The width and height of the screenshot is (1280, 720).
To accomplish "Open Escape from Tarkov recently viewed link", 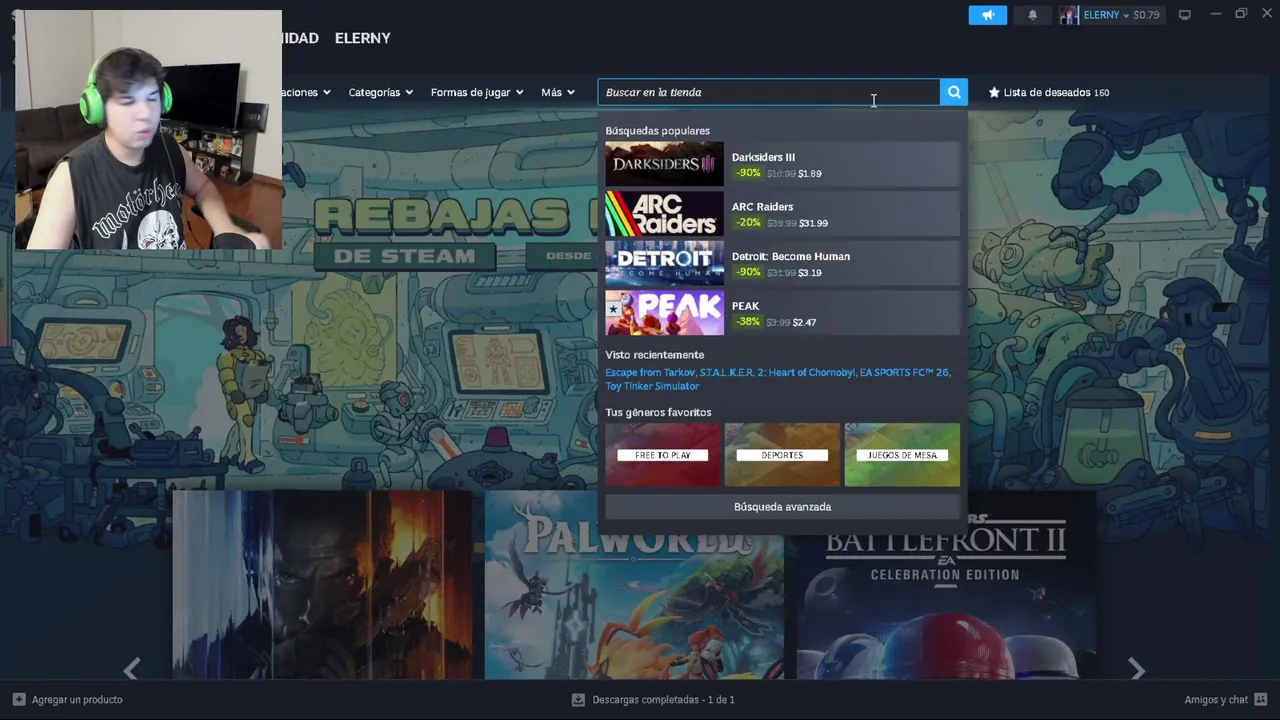I will 649,372.
